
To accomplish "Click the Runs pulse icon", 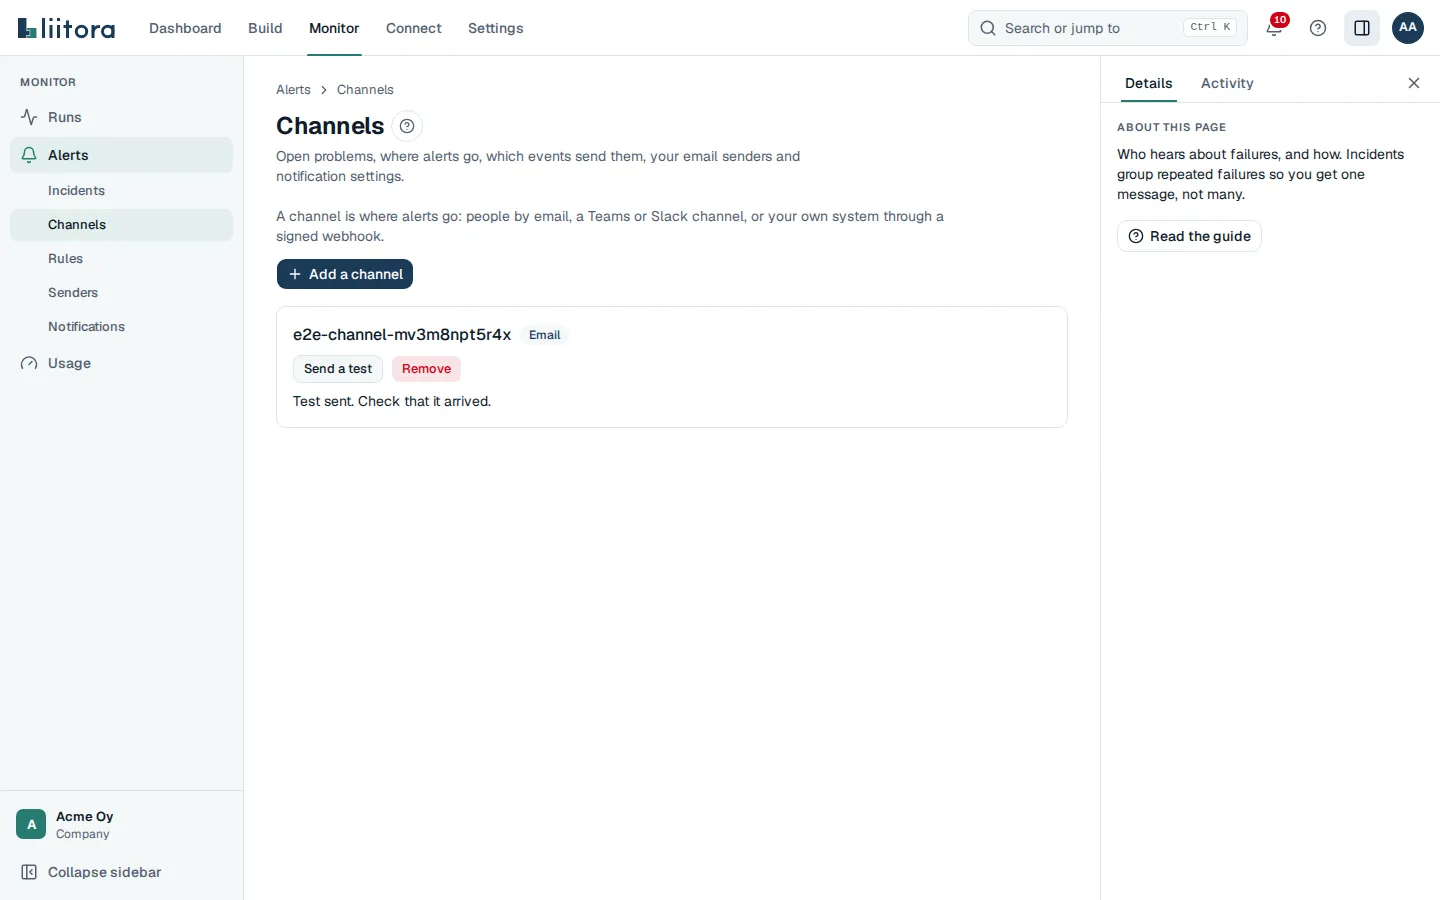I will [29, 117].
